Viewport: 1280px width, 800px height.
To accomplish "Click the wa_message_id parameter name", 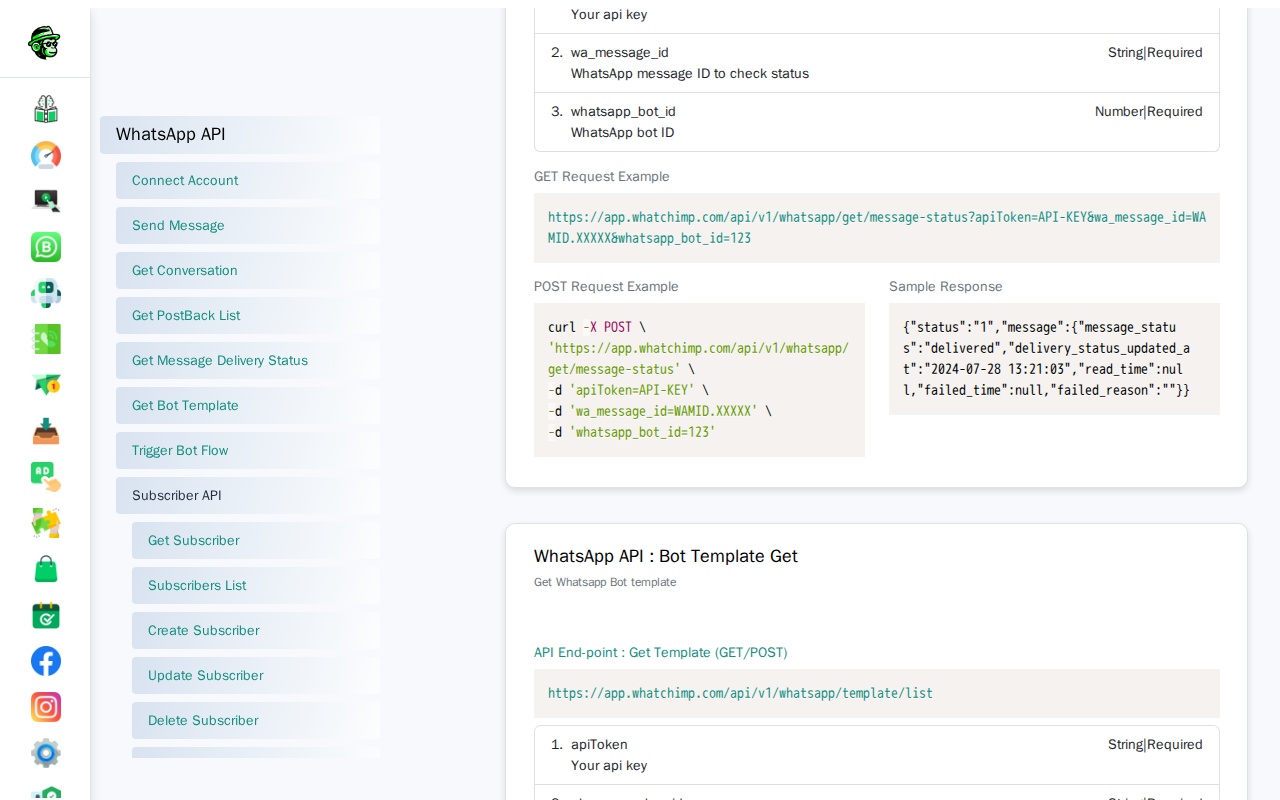I will pyautogui.click(x=620, y=53).
